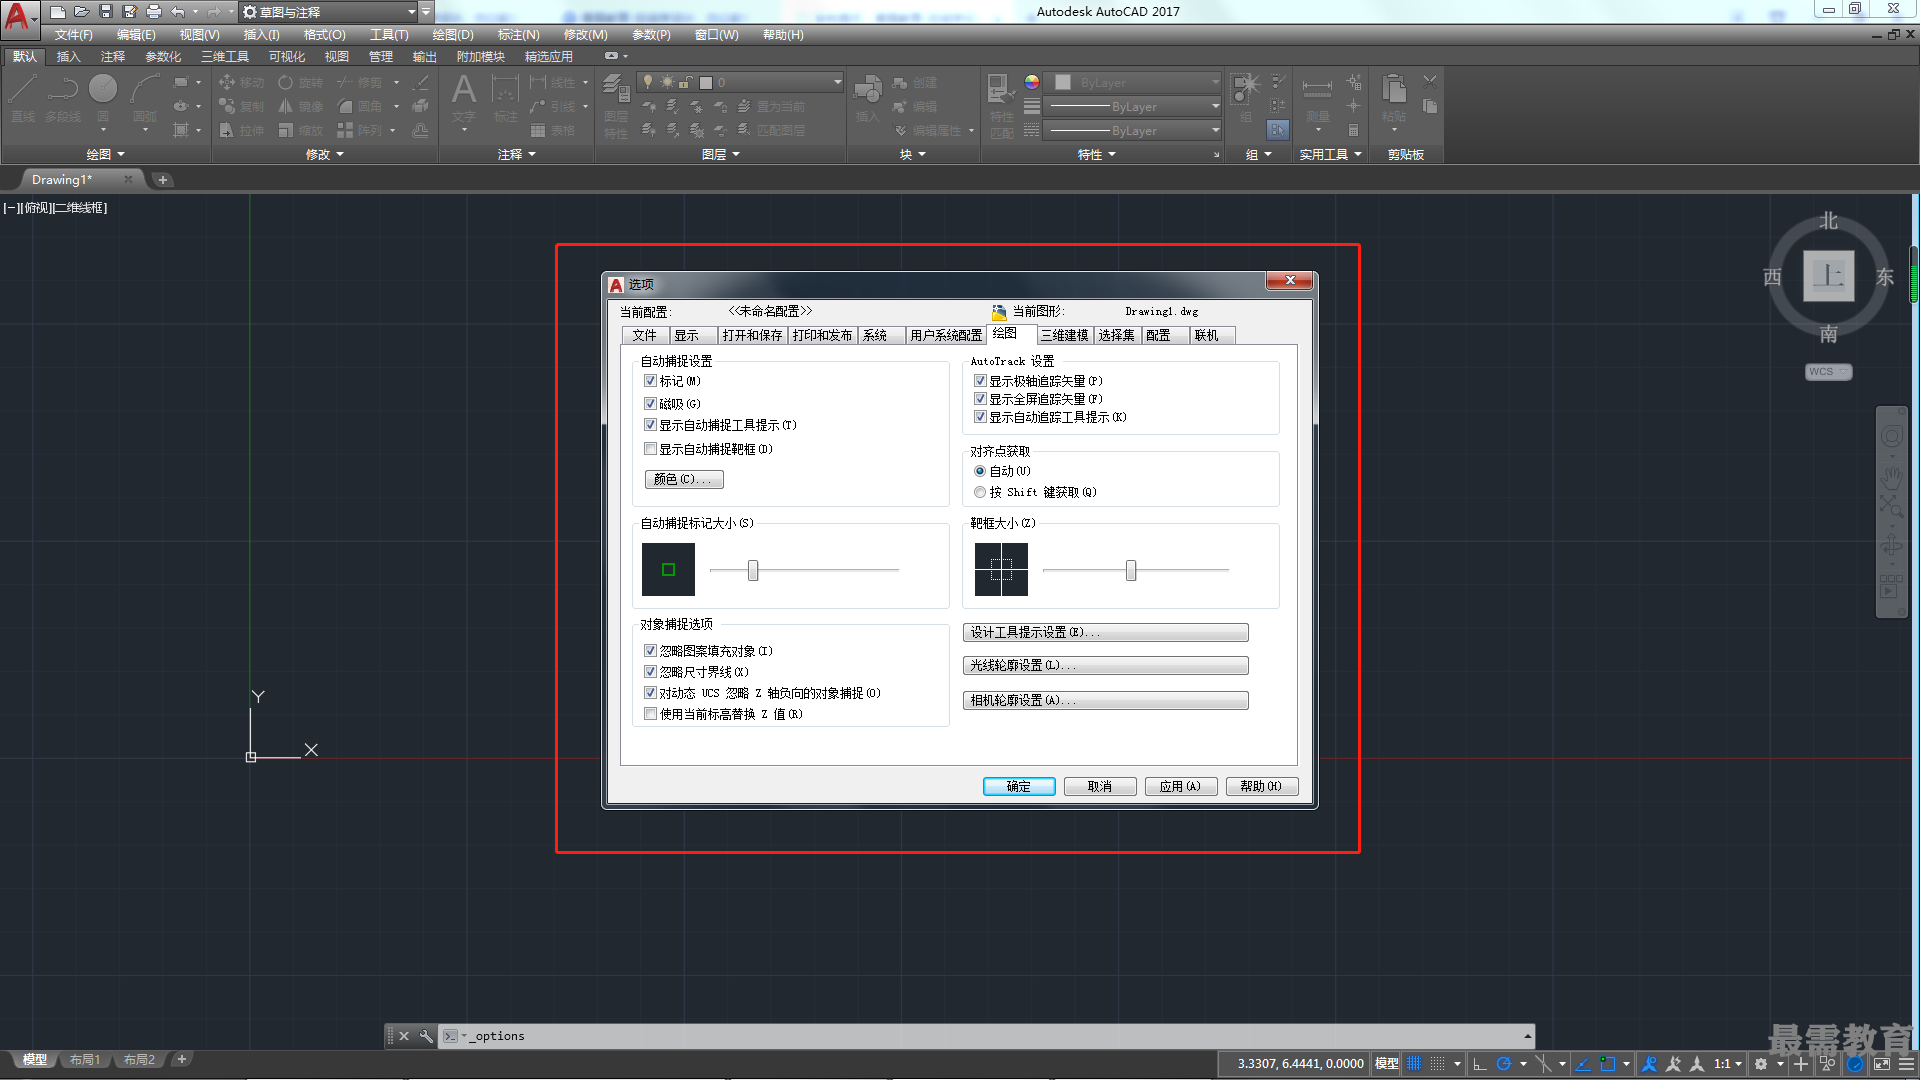The height and width of the screenshot is (1080, 1920).
Task: Click the Measure (测量) tool icon
Action: tap(1317, 98)
